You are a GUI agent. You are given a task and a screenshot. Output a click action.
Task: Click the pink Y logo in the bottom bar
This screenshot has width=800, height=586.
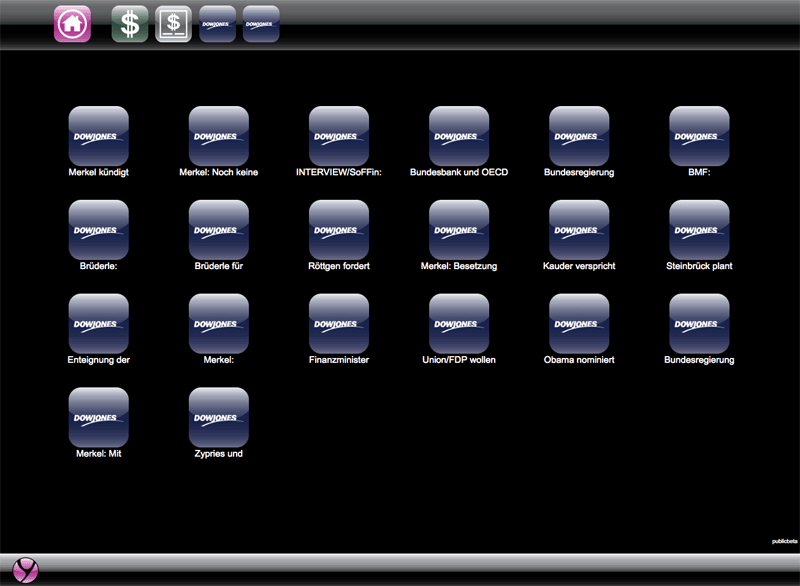[26, 570]
